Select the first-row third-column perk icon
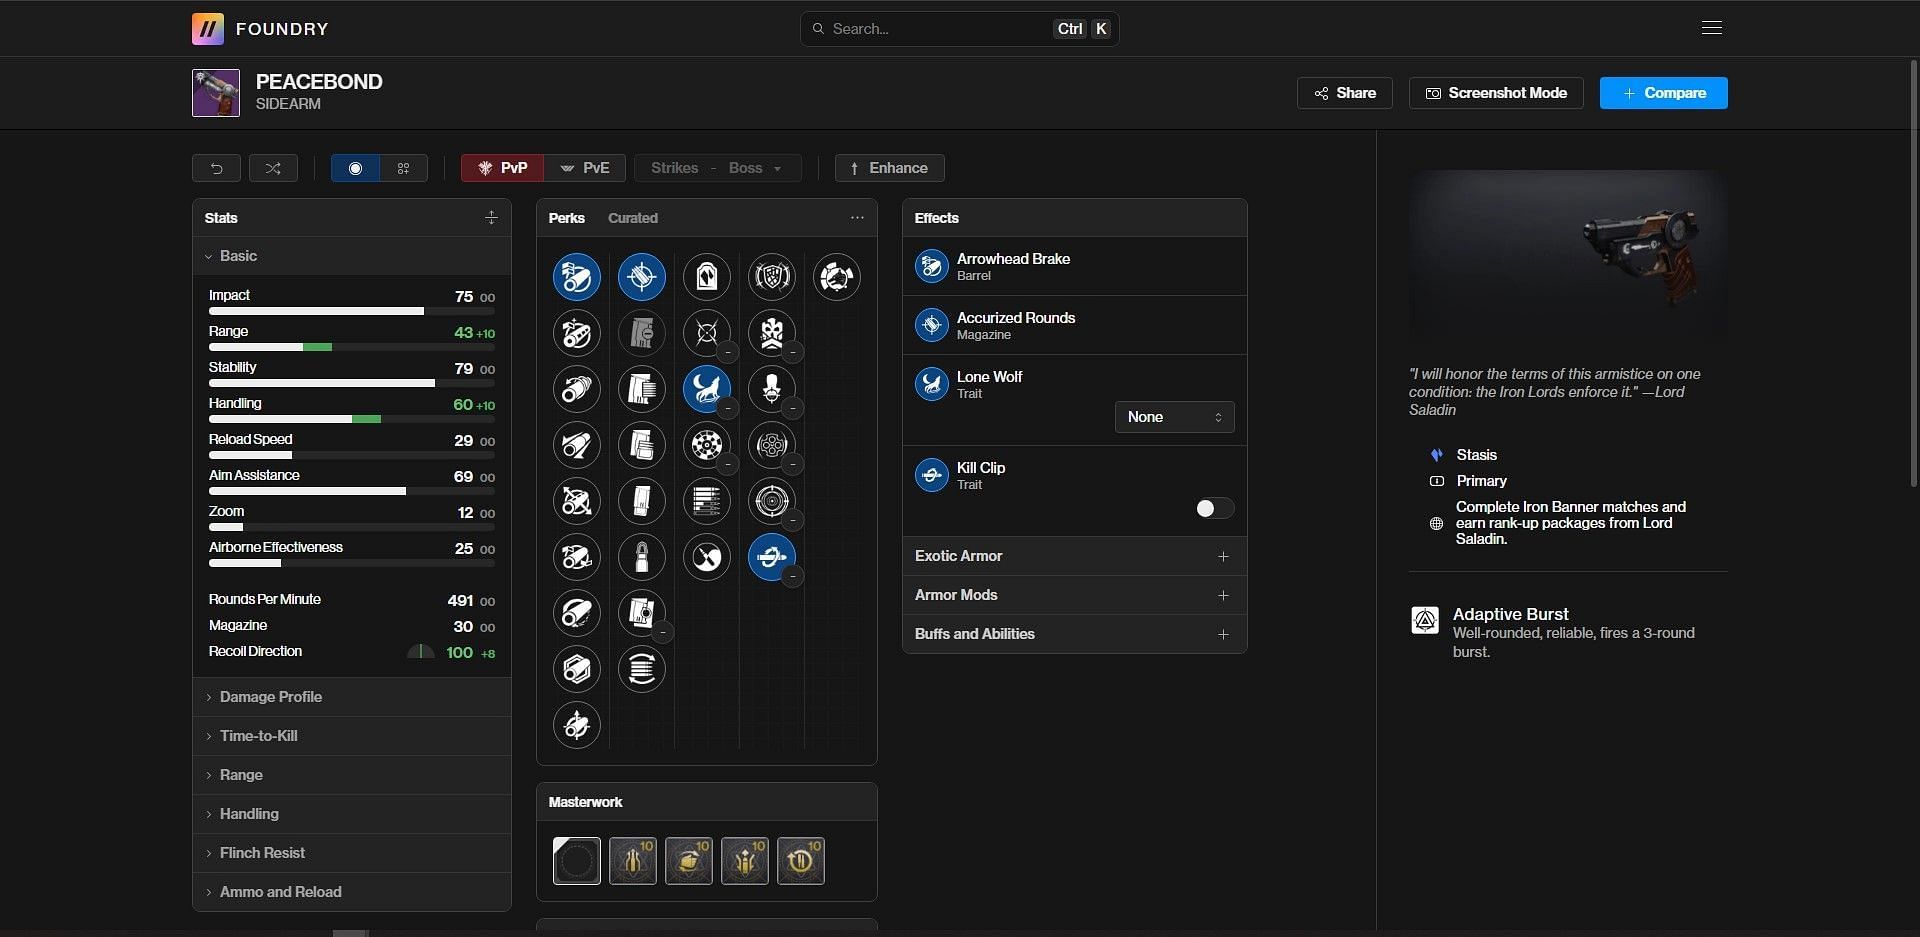Viewport: 1920px width, 937px height. point(707,277)
